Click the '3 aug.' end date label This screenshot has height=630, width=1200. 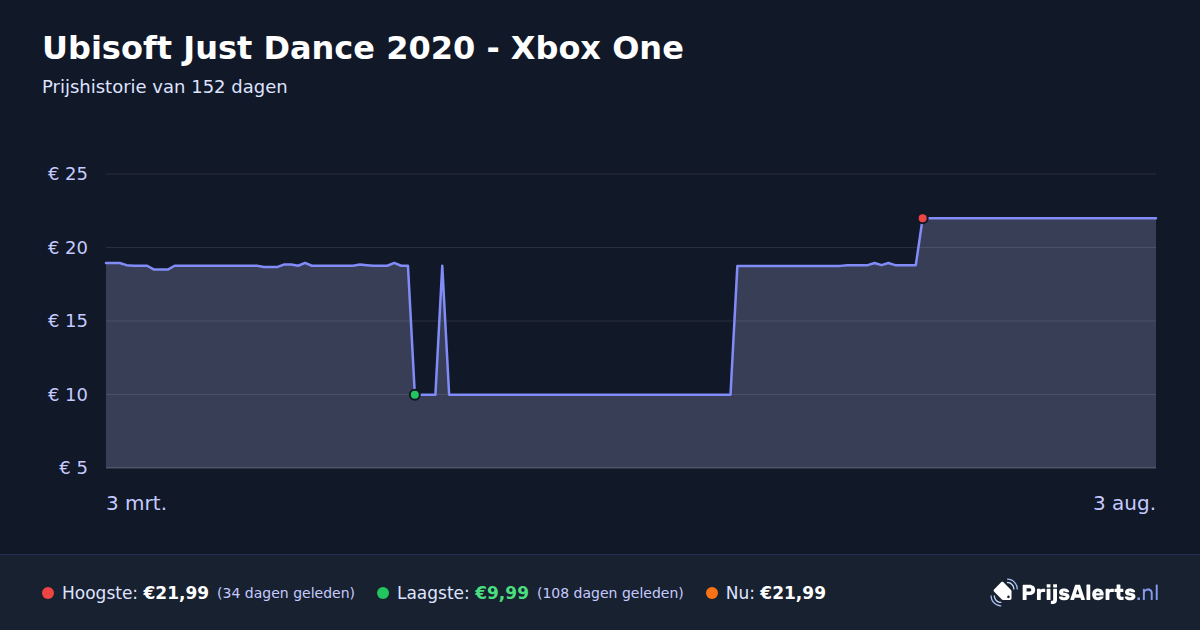click(1124, 503)
